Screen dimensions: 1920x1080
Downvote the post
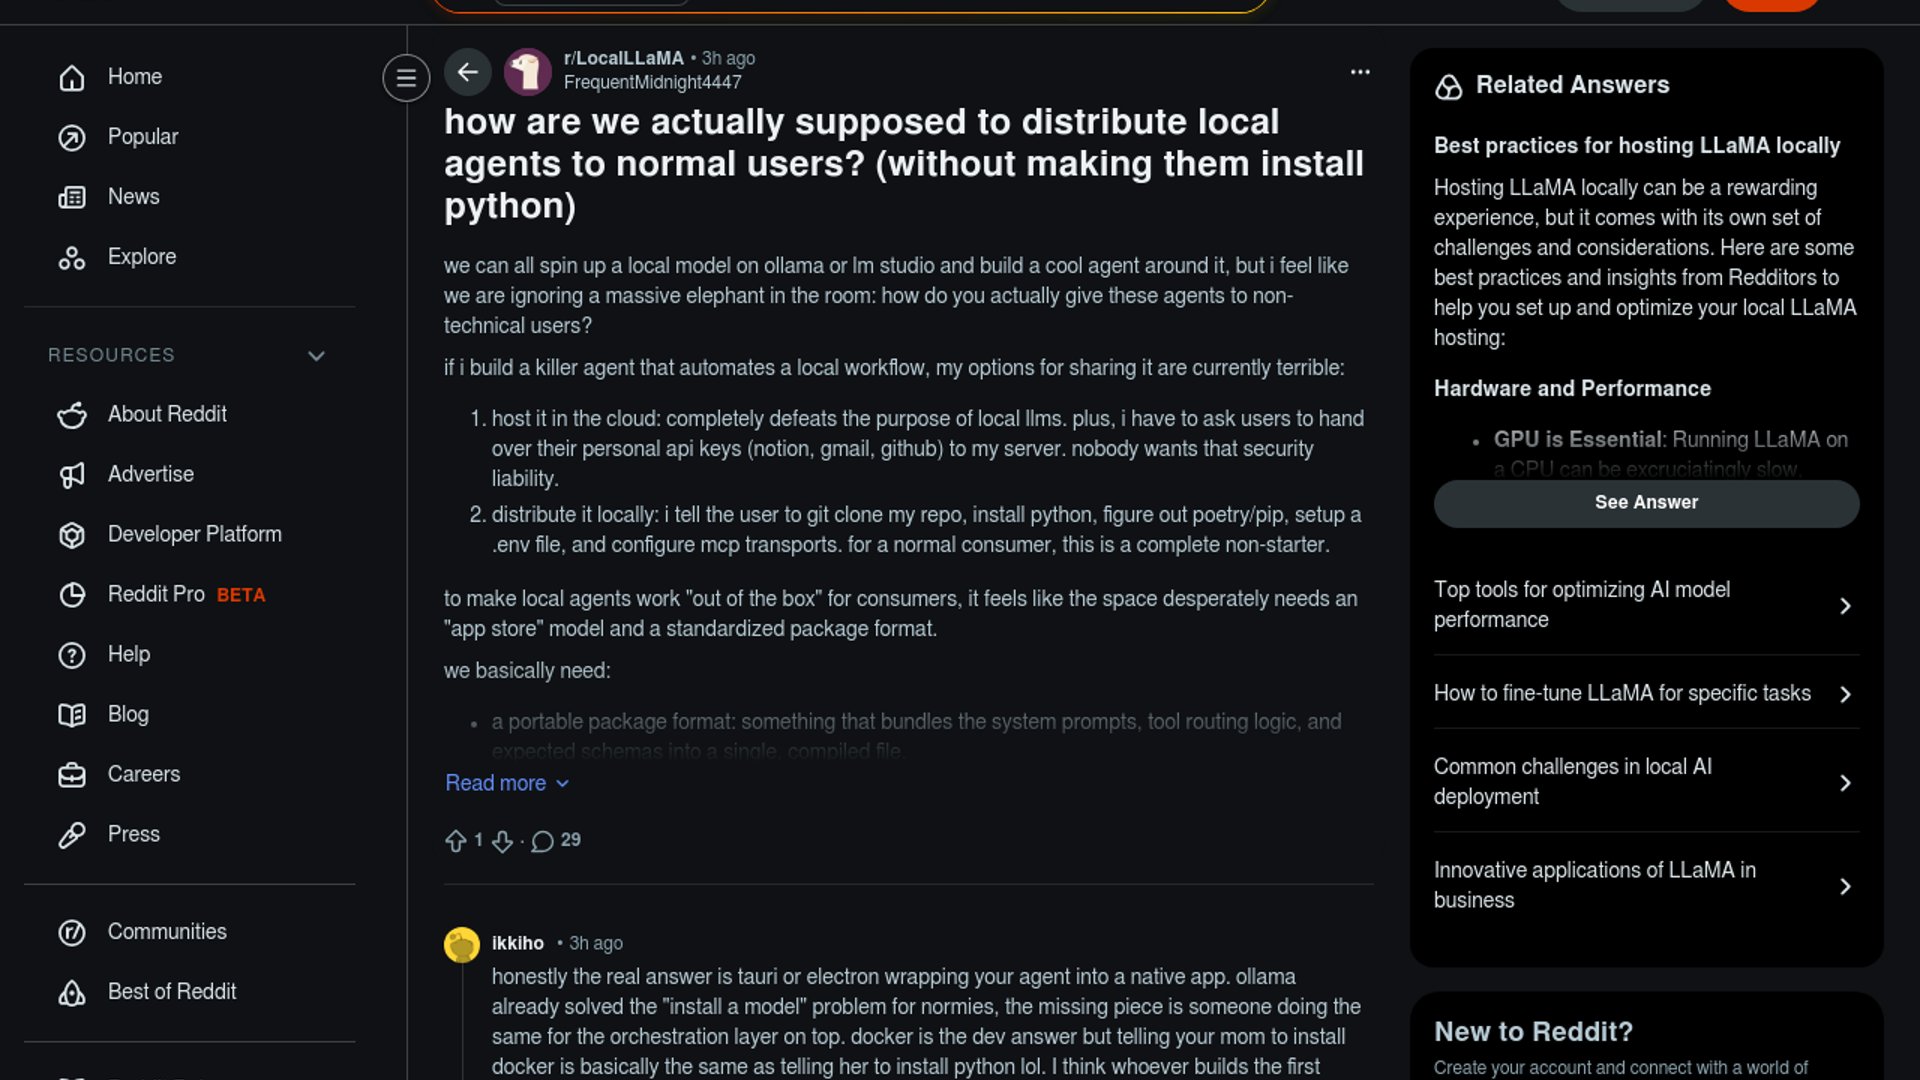click(x=503, y=841)
